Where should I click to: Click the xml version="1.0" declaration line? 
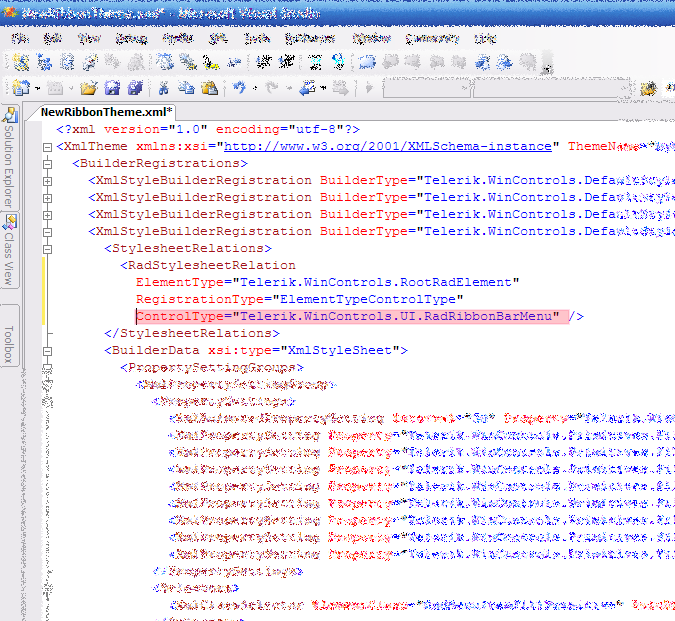point(208,129)
